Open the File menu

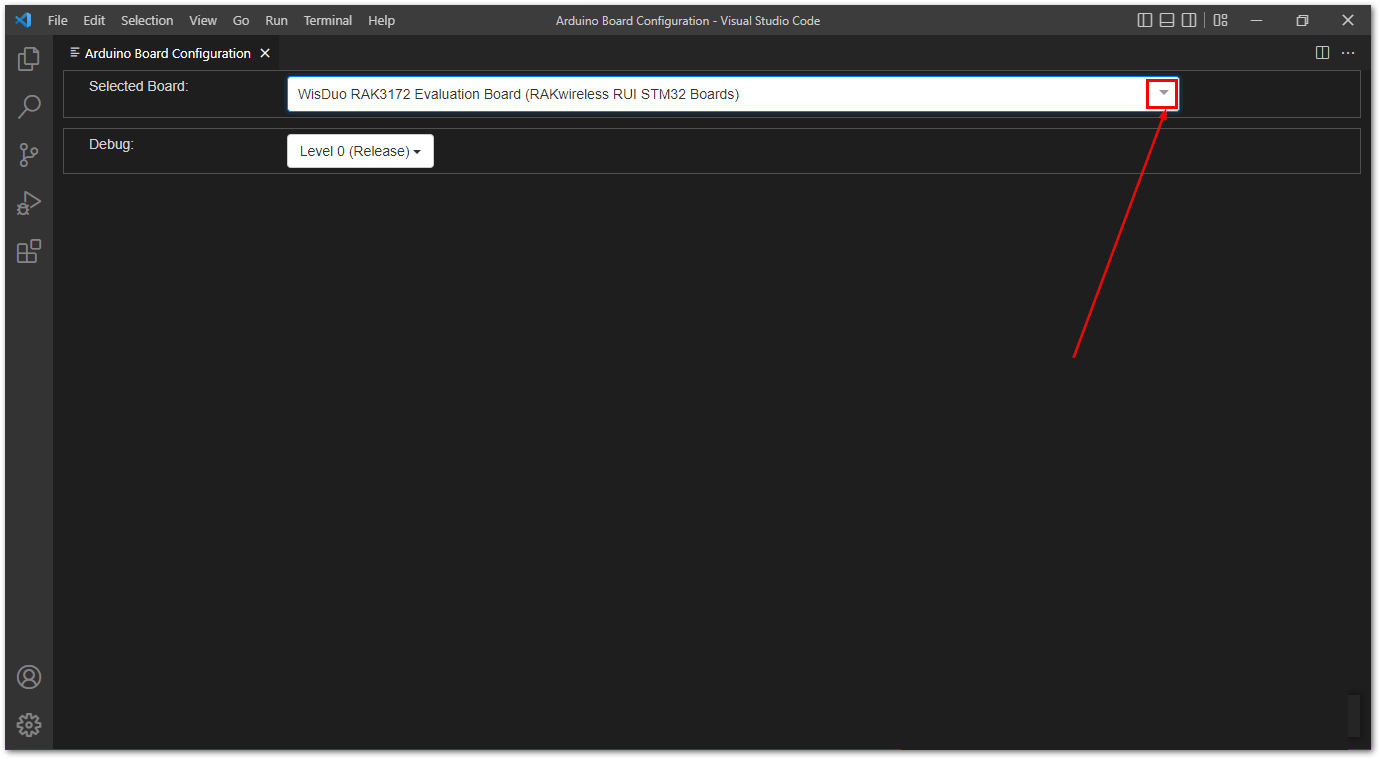coord(58,20)
